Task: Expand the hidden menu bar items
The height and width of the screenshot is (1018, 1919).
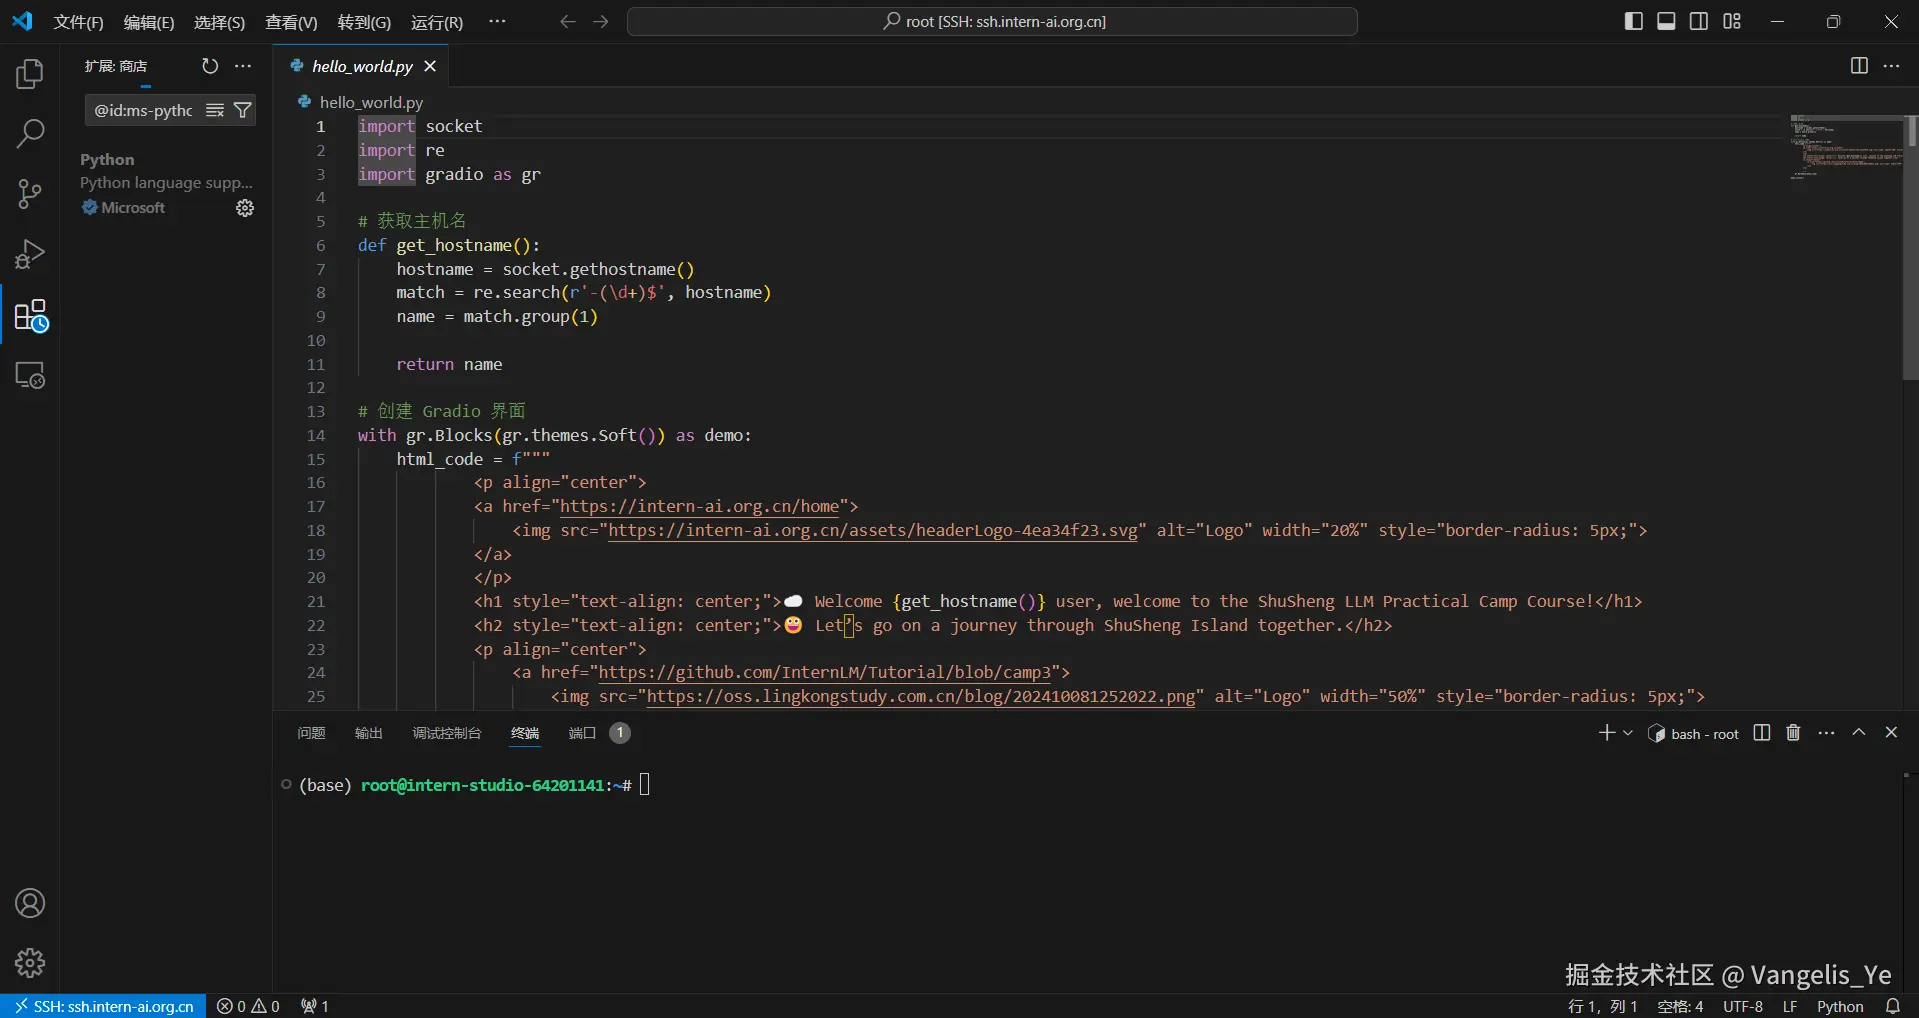Action: coord(497,21)
